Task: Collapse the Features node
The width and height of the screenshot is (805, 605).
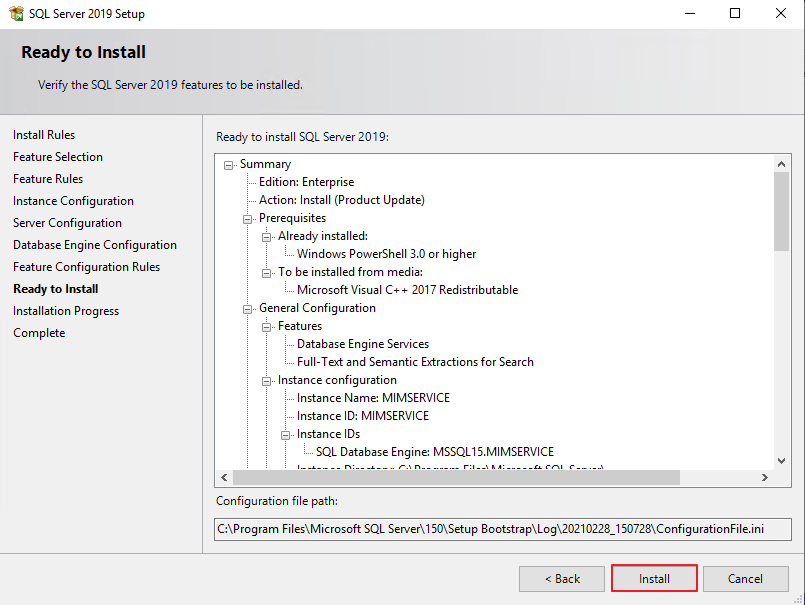Action: tap(266, 327)
